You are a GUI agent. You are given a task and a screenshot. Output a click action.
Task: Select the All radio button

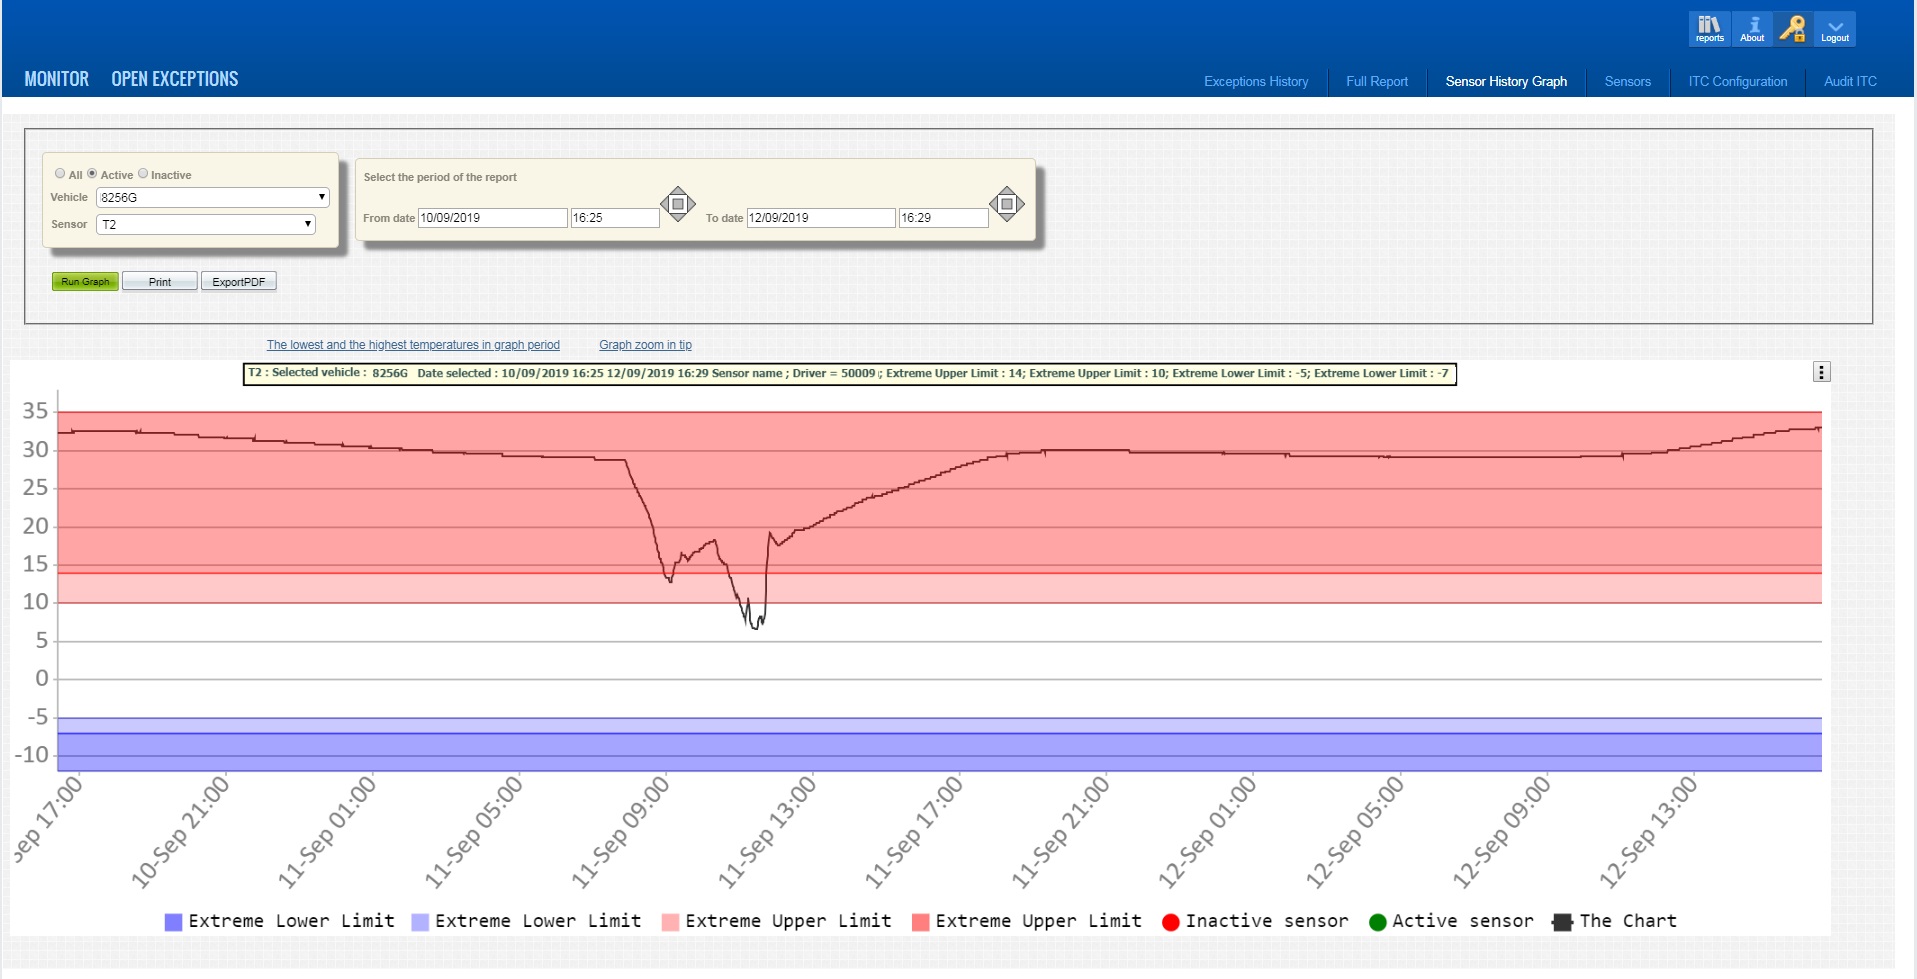60,173
